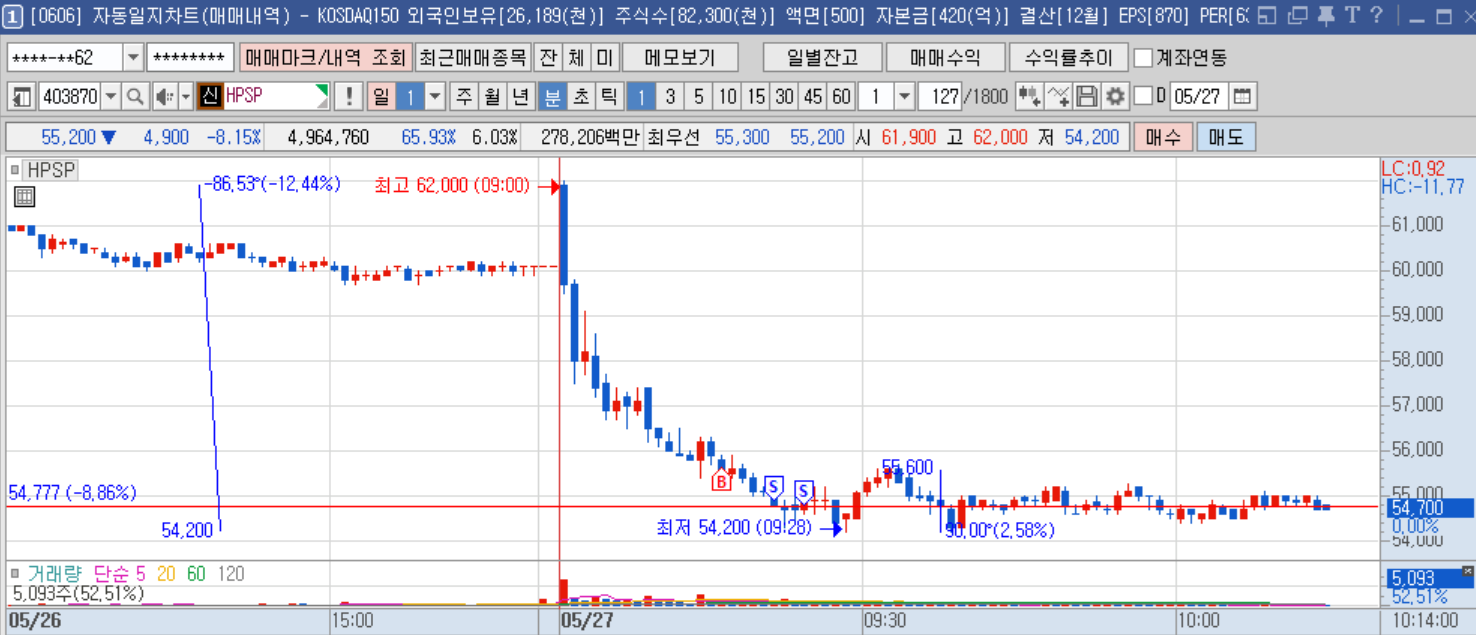Select the 60 minute interval

click(x=841, y=97)
